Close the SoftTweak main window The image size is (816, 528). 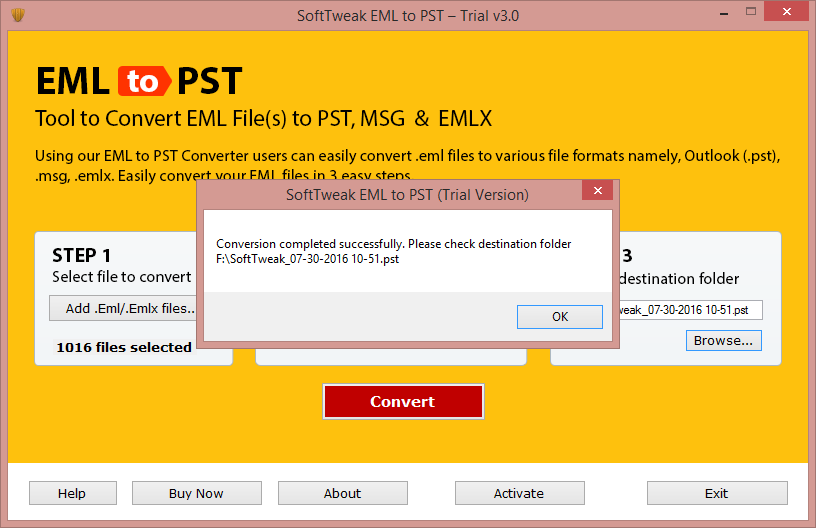coord(786,11)
